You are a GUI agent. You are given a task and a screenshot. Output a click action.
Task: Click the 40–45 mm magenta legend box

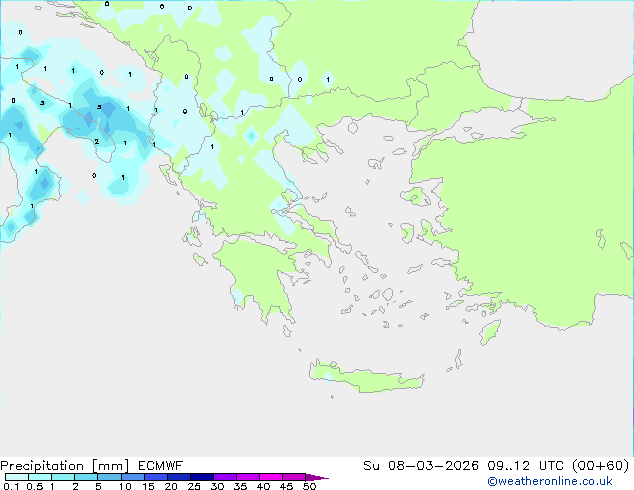[271, 477]
